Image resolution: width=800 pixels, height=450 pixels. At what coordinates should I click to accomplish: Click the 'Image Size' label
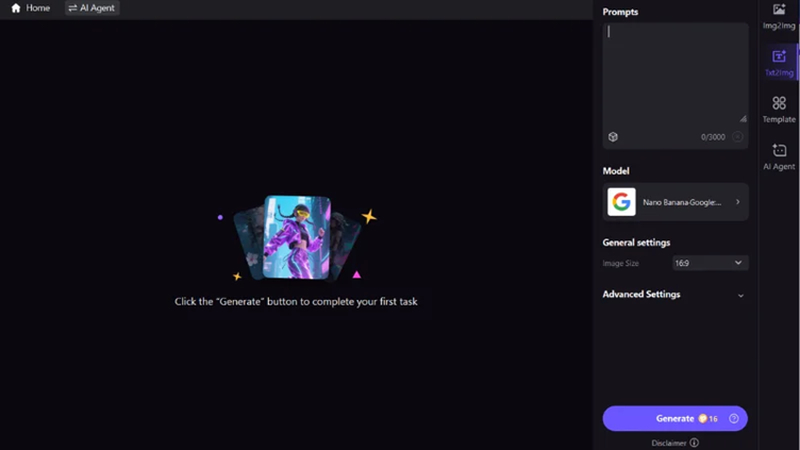pos(620,263)
